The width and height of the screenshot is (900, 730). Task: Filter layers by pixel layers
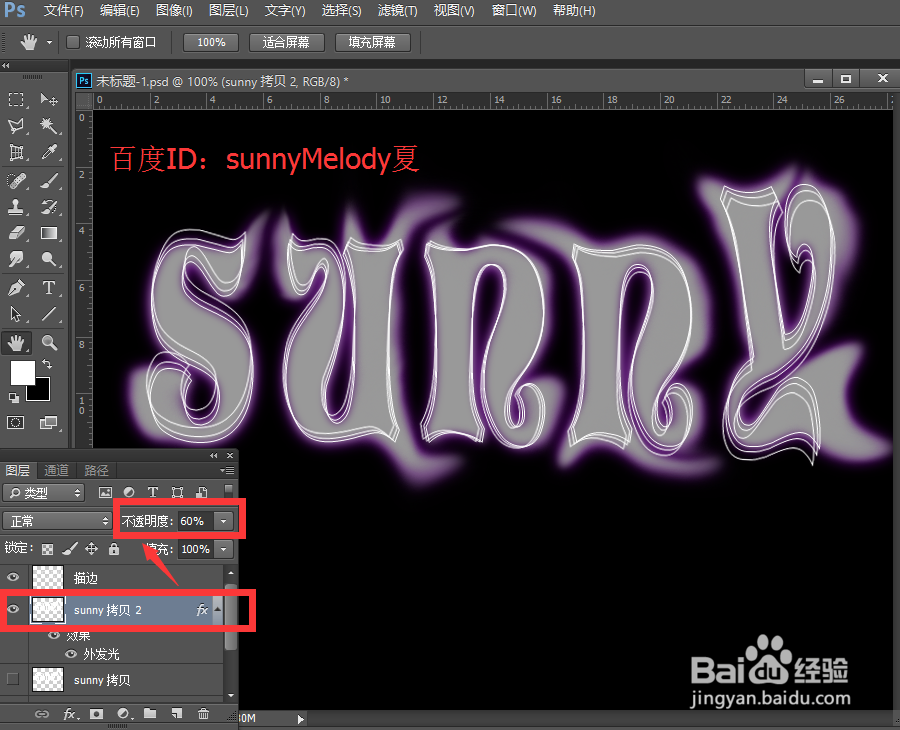pos(105,492)
